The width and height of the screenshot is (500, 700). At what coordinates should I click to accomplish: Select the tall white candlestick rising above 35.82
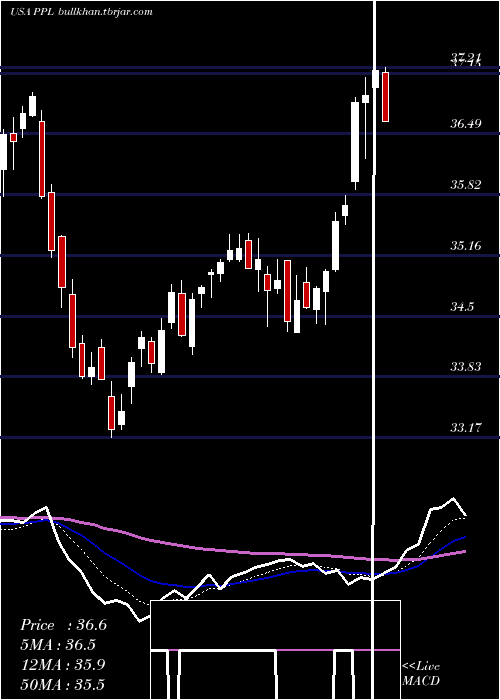(355, 142)
